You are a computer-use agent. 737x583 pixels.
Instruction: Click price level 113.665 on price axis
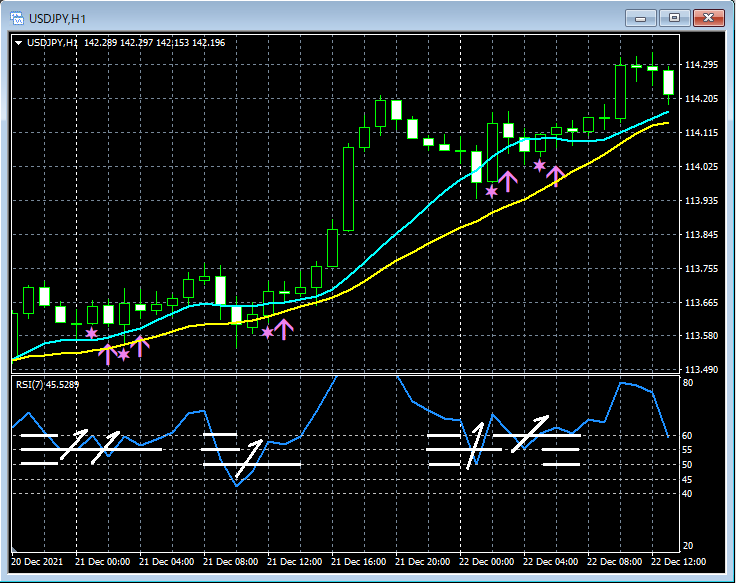(x=701, y=303)
